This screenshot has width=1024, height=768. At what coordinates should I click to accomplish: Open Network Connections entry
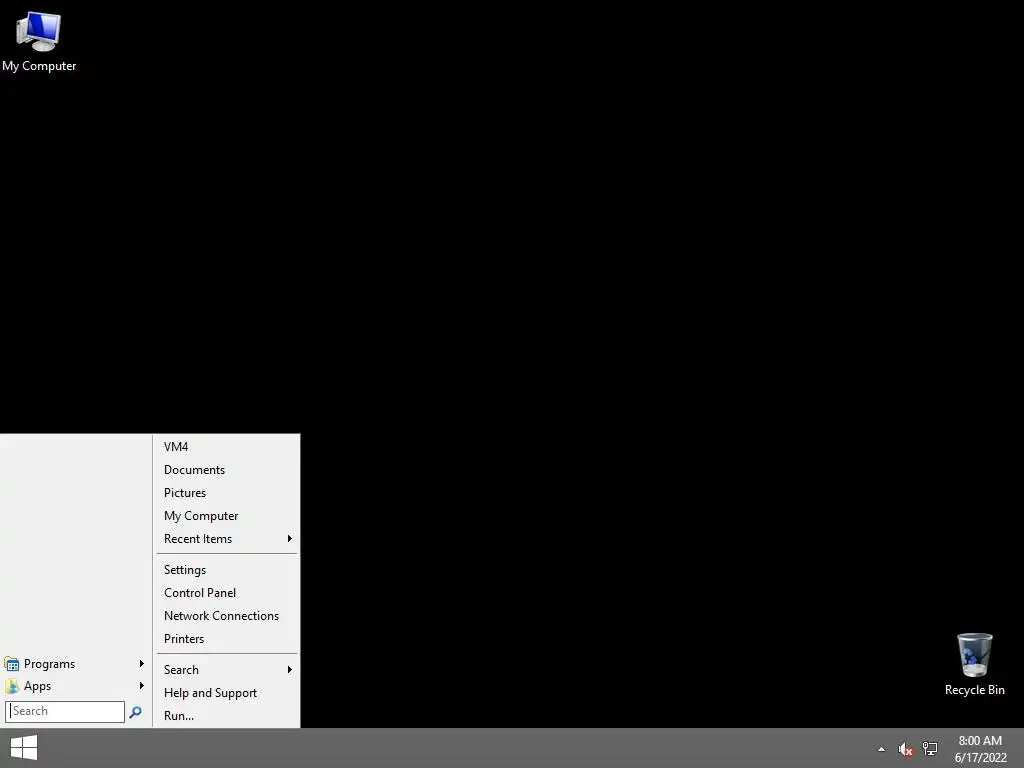point(227,616)
